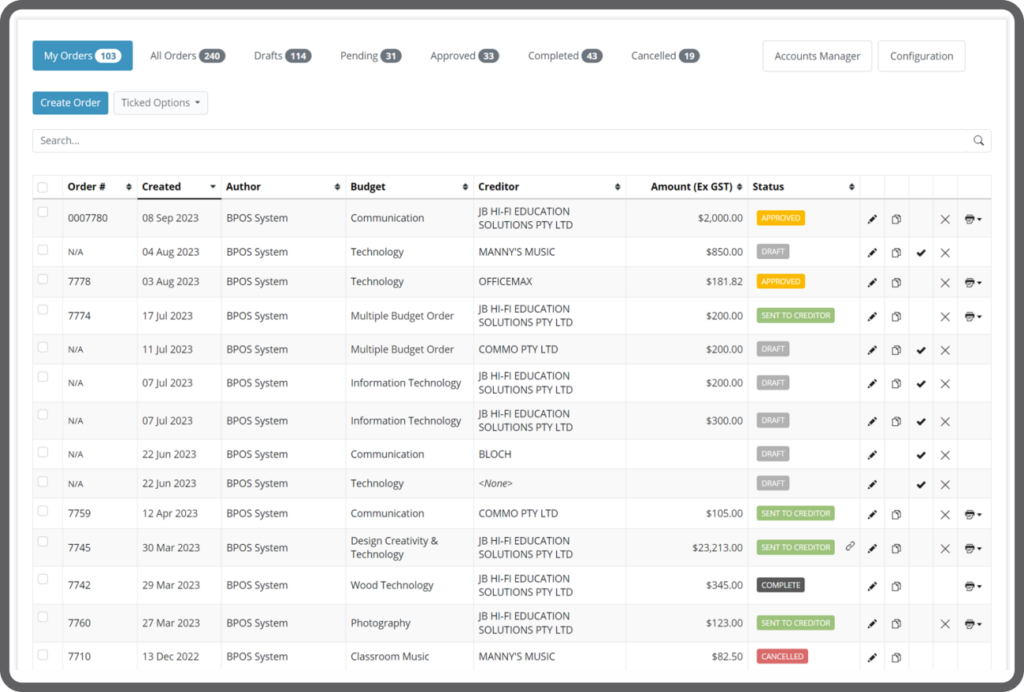Check the box for order 7742

coord(42,579)
